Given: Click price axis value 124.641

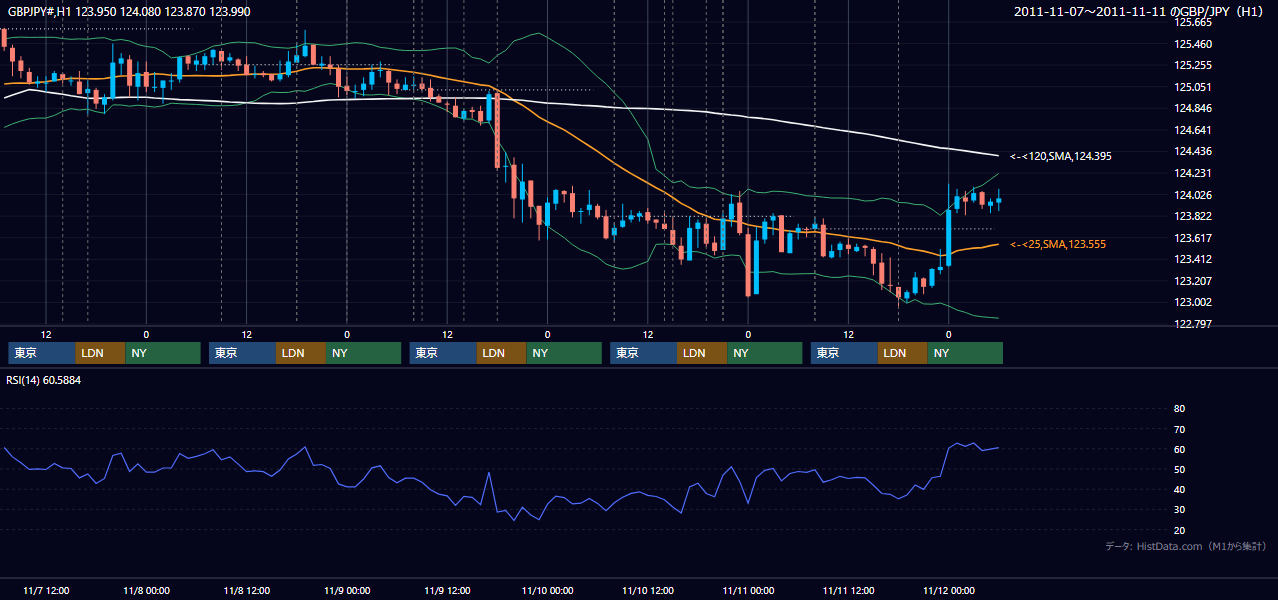Looking at the screenshot, I should (x=1192, y=130).
